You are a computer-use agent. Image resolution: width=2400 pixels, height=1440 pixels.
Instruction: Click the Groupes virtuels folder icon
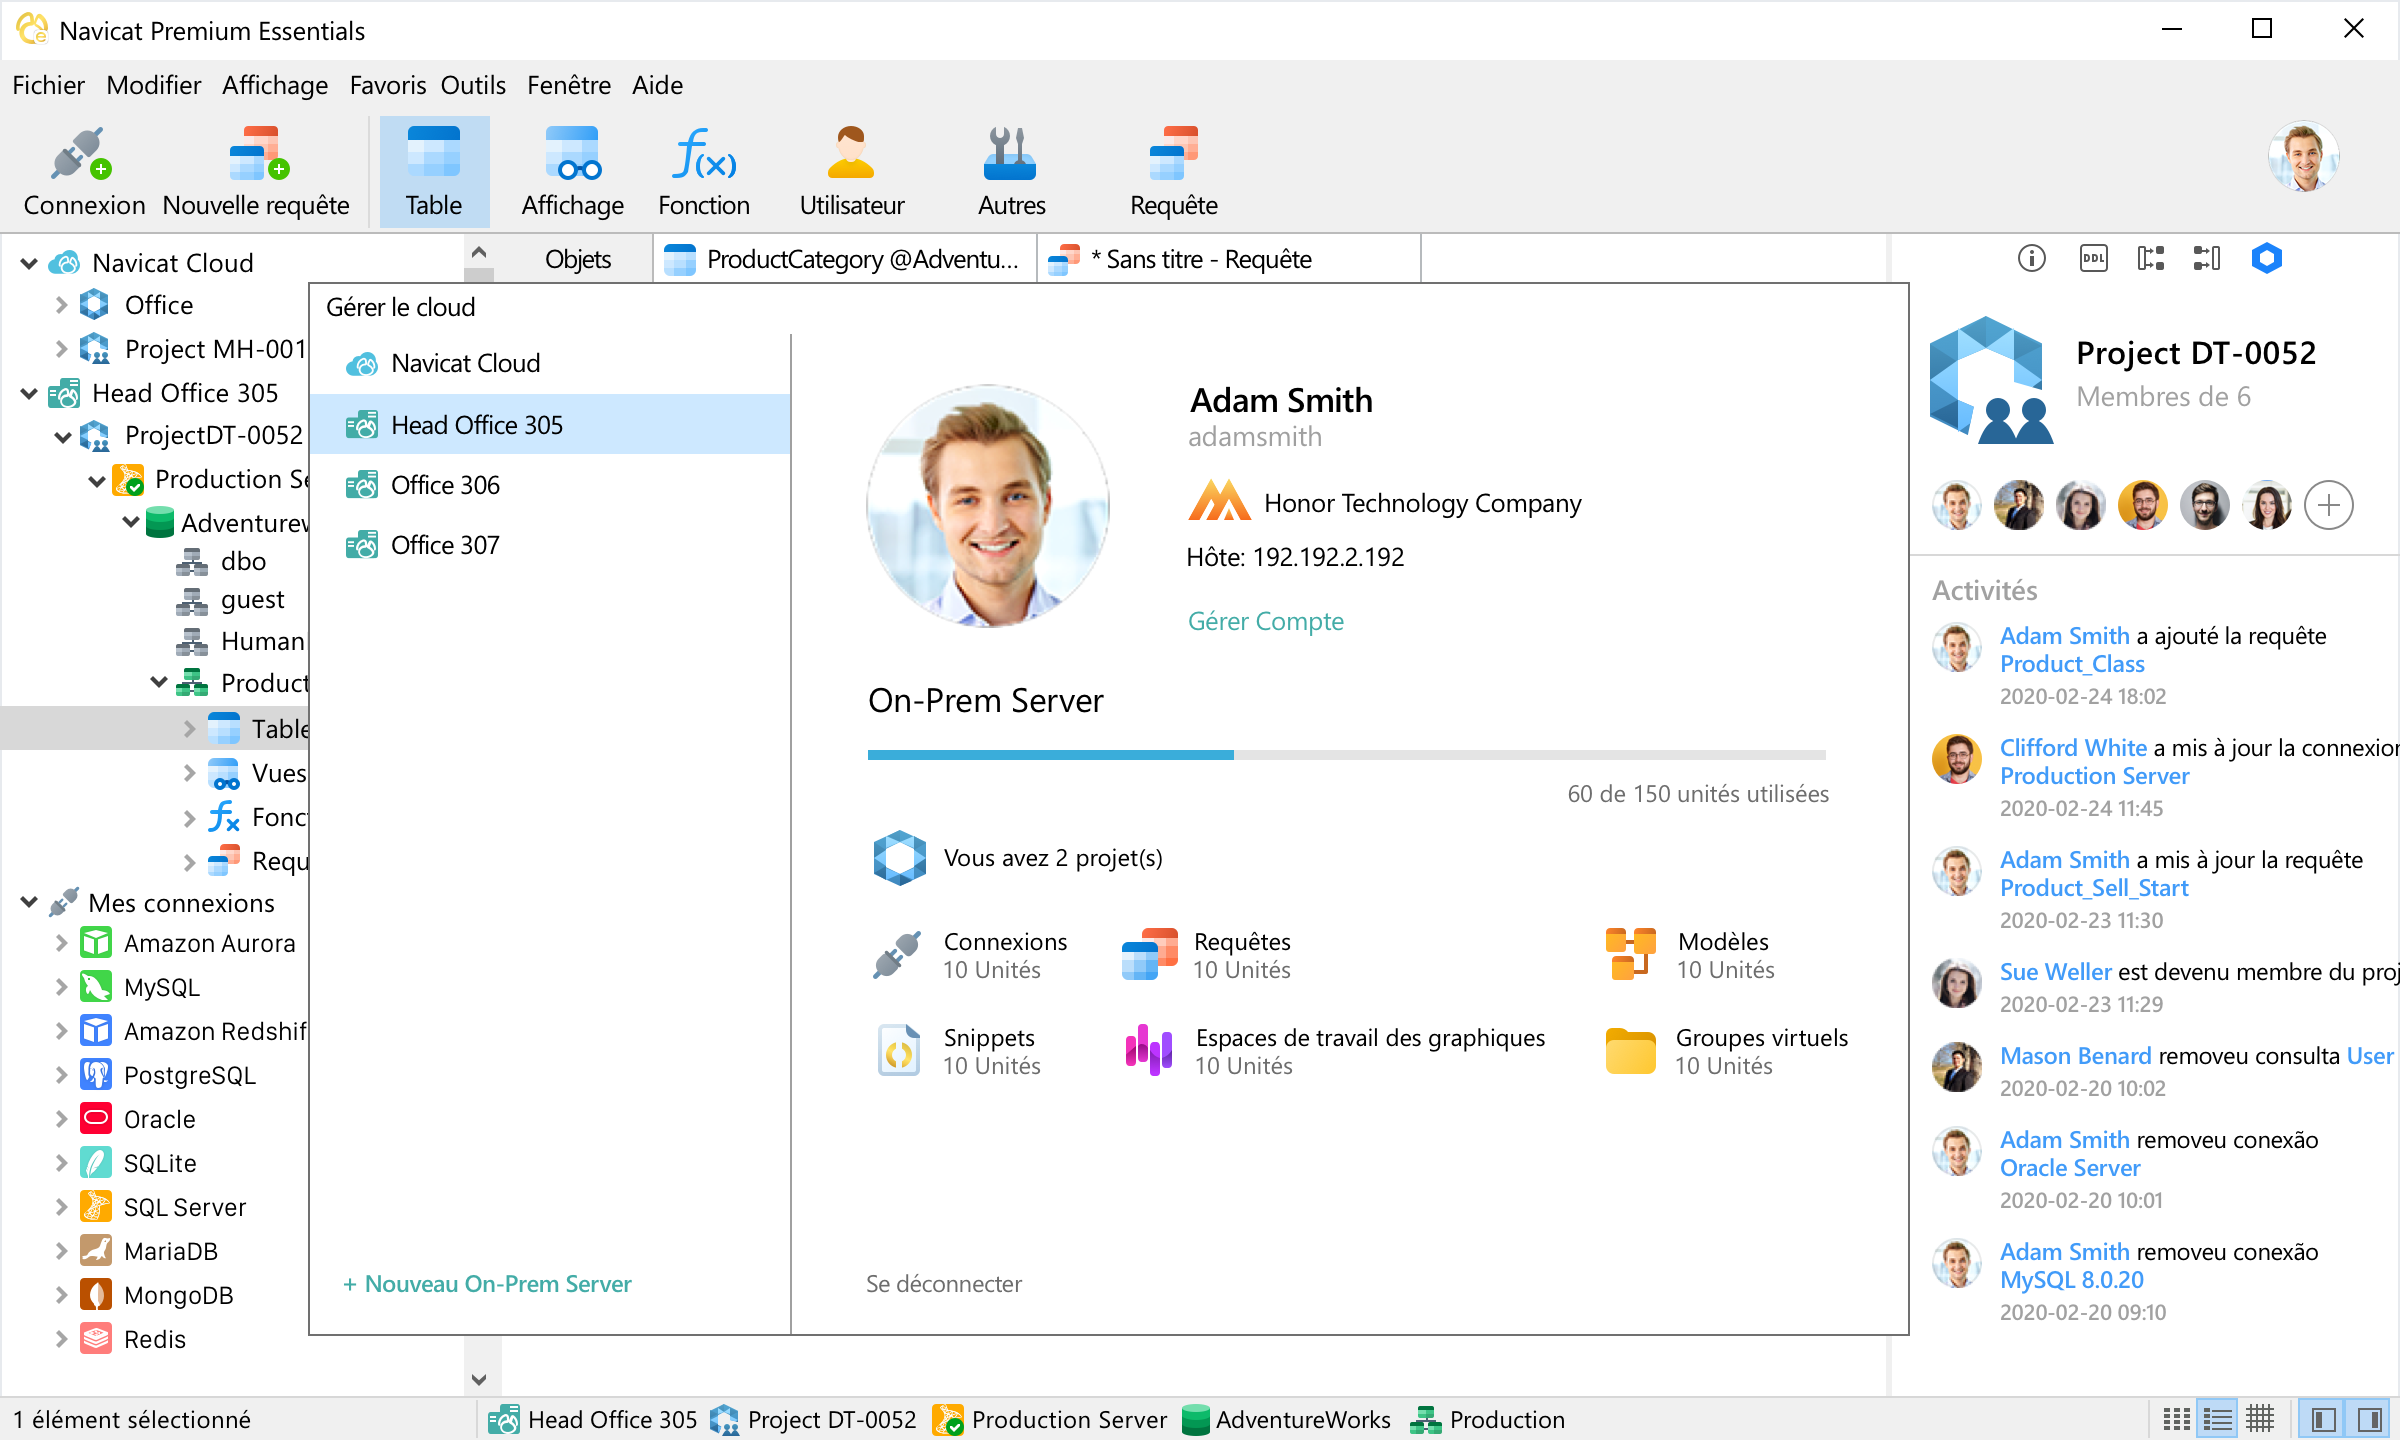(1631, 1051)
